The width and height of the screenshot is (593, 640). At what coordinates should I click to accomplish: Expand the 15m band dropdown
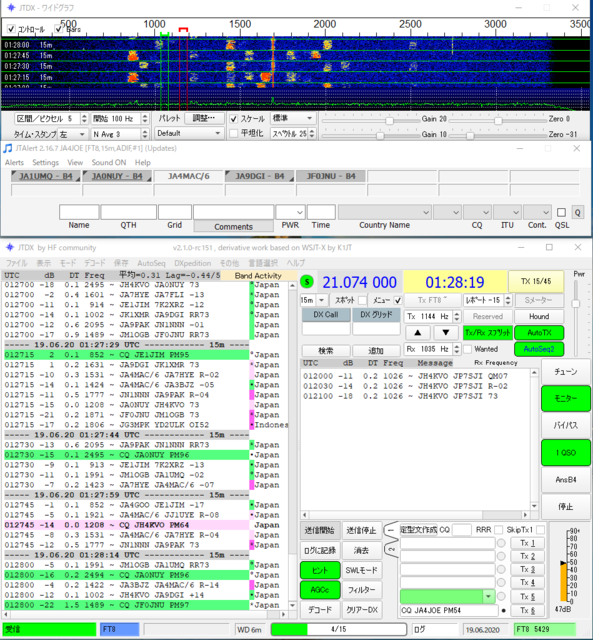(313, 300)
